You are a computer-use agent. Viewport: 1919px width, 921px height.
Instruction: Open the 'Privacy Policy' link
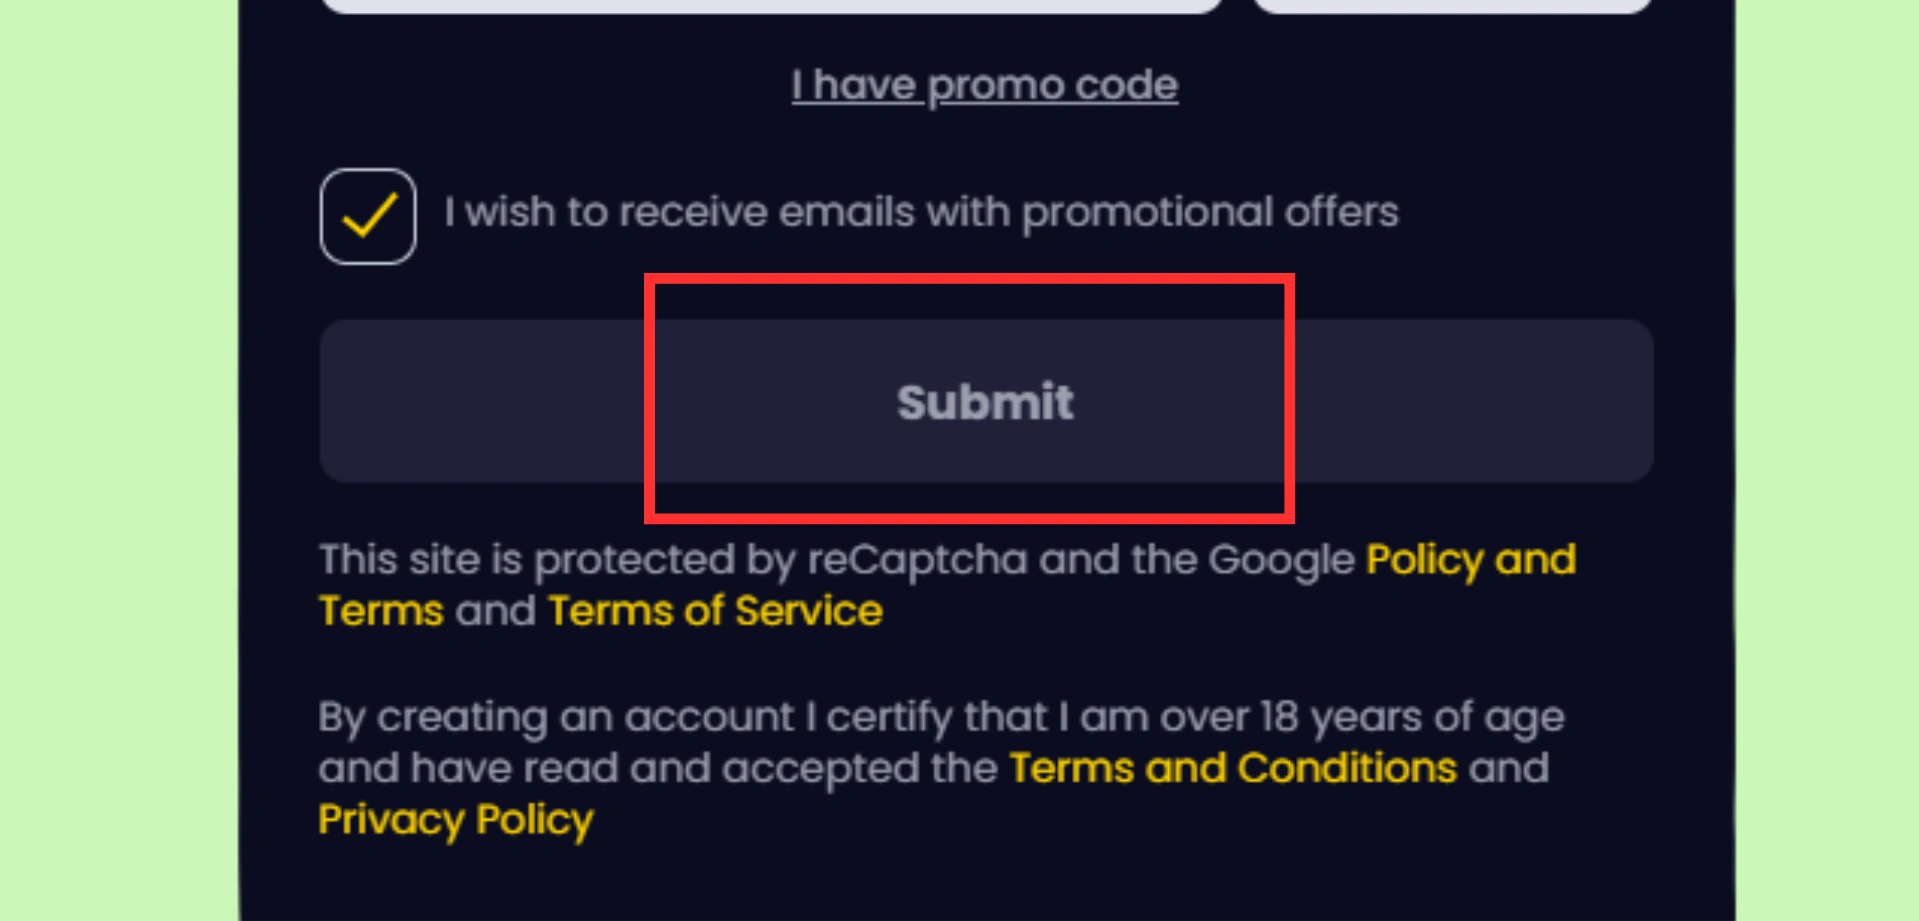pos(456,820)
